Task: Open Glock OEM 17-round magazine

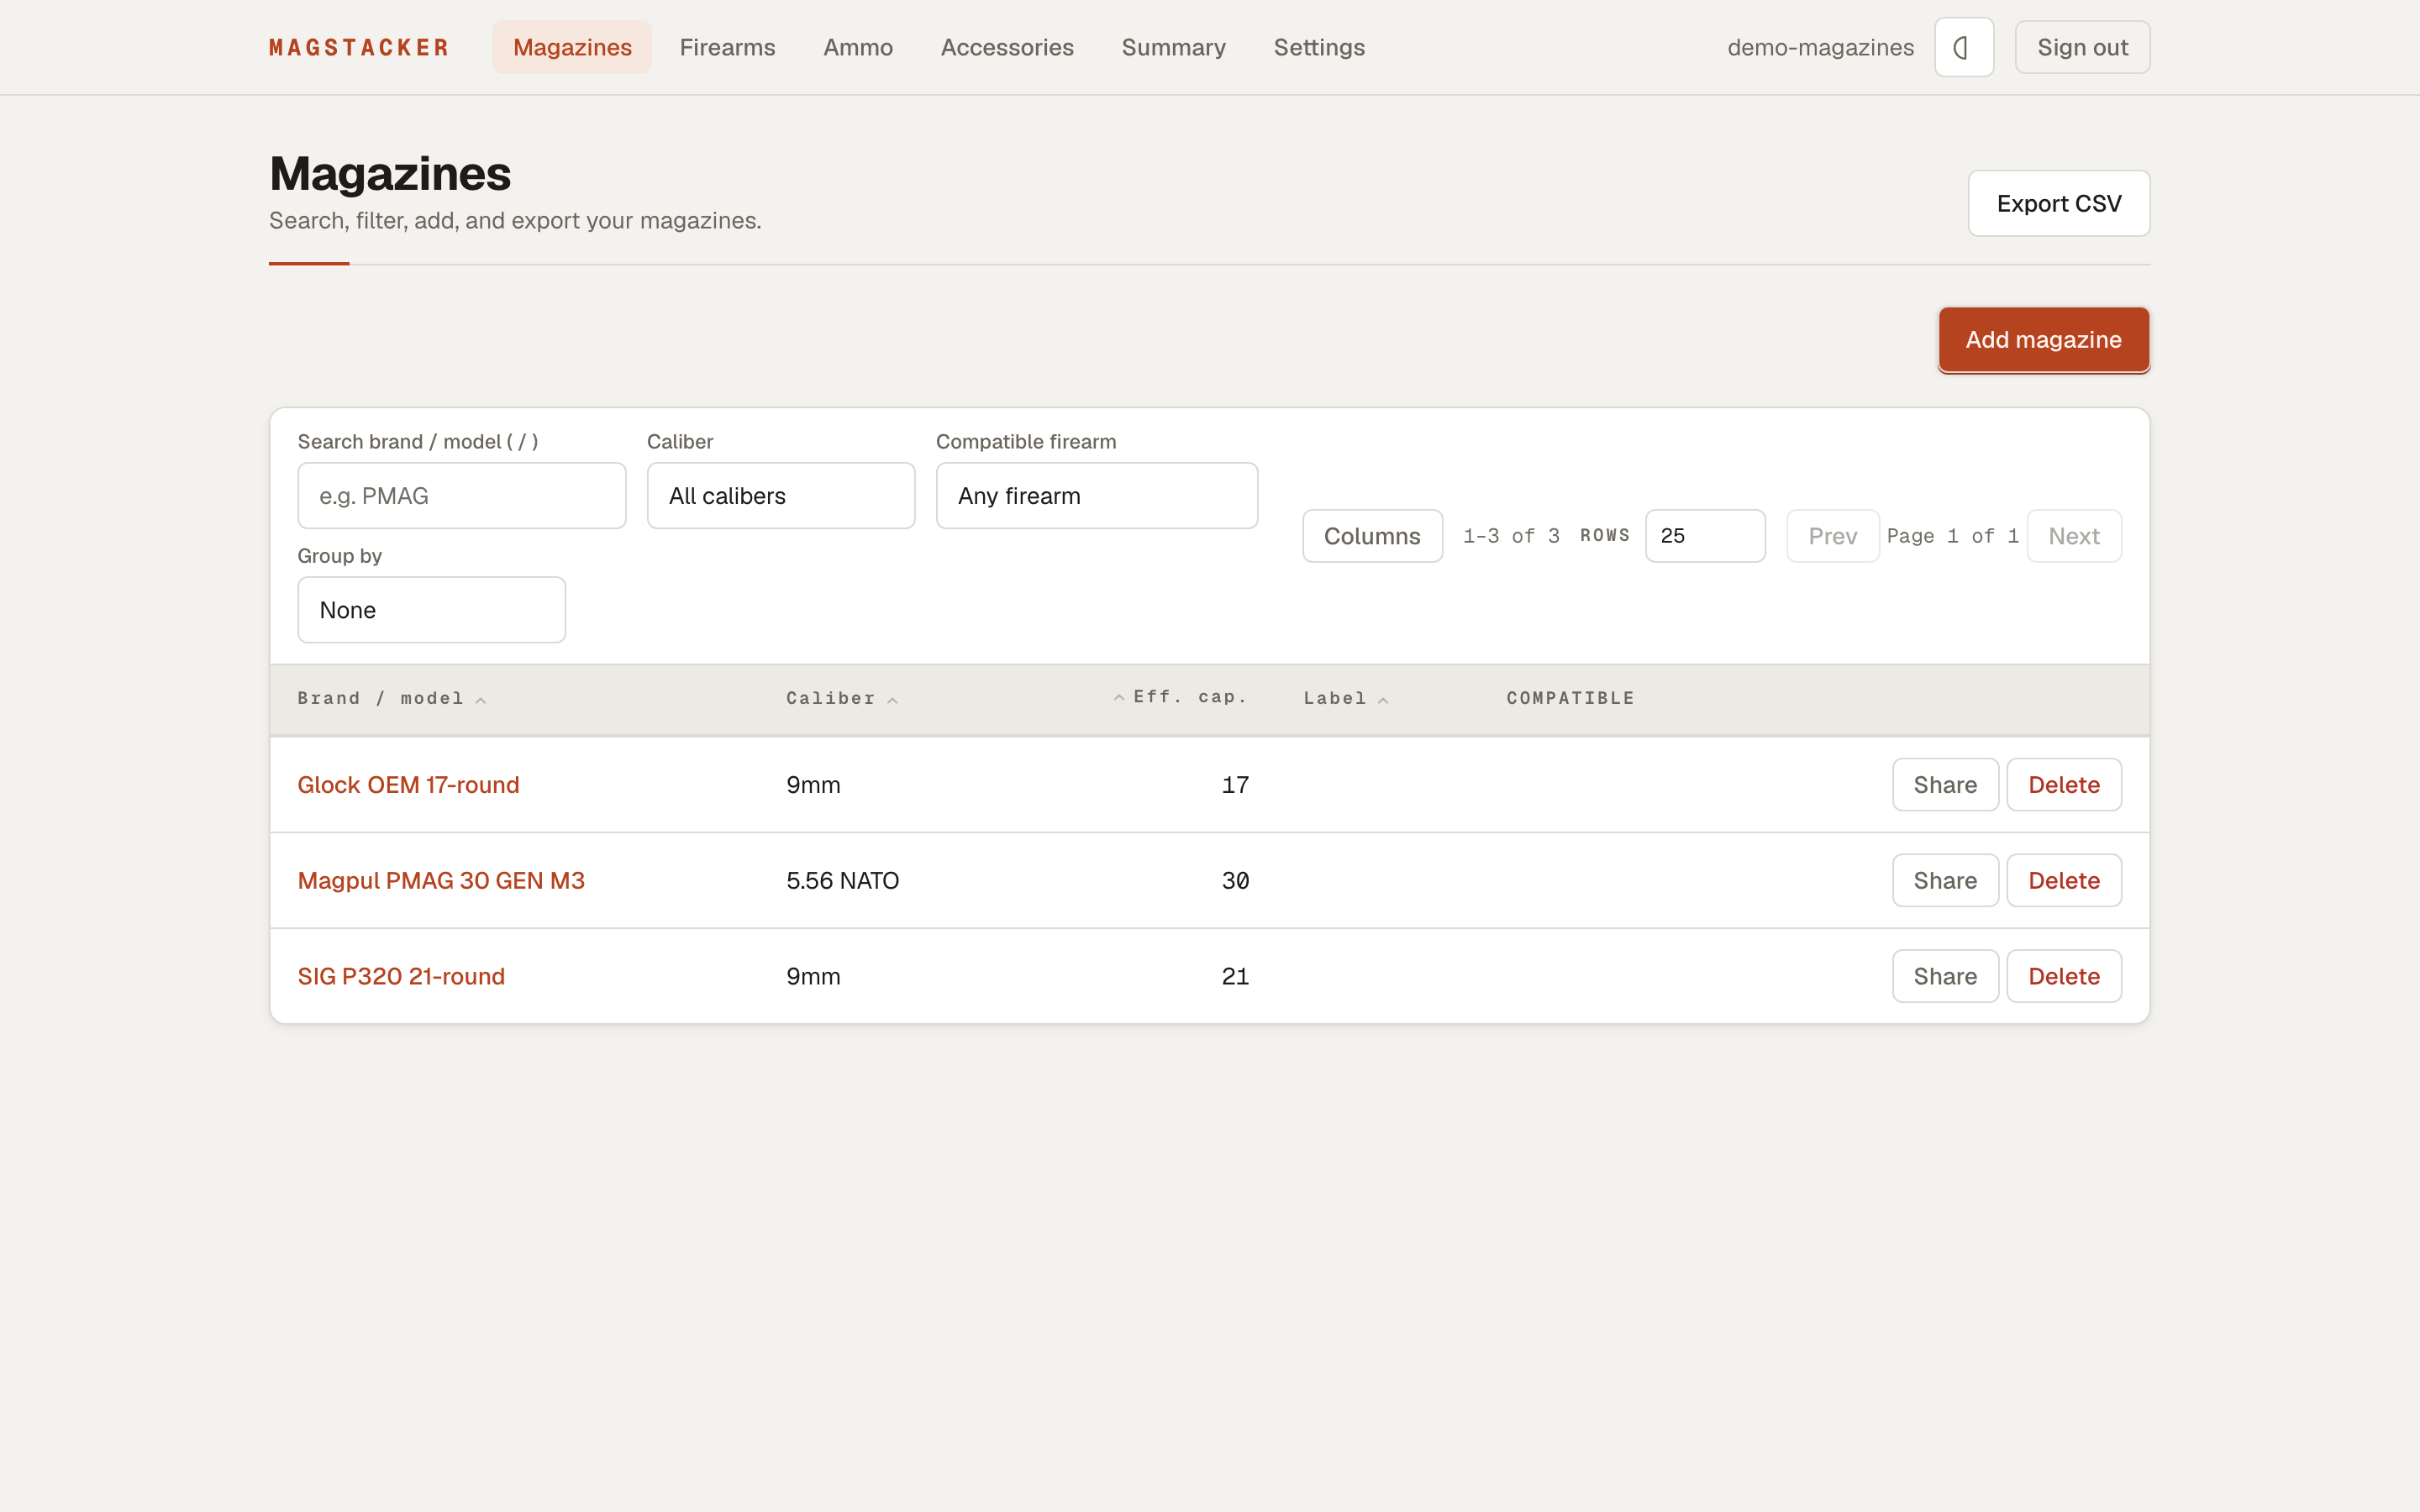Action: click(x=408, y=785)
